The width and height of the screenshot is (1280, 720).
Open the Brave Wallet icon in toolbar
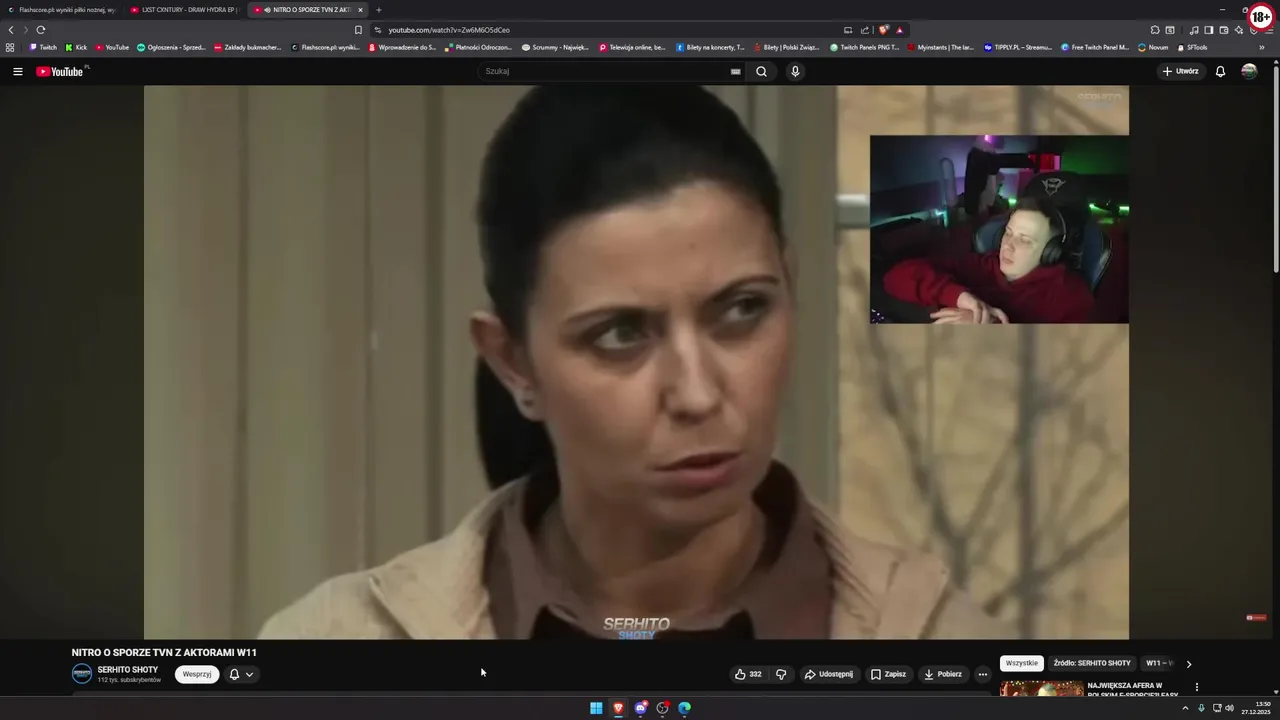click(x=1224, y=30)
